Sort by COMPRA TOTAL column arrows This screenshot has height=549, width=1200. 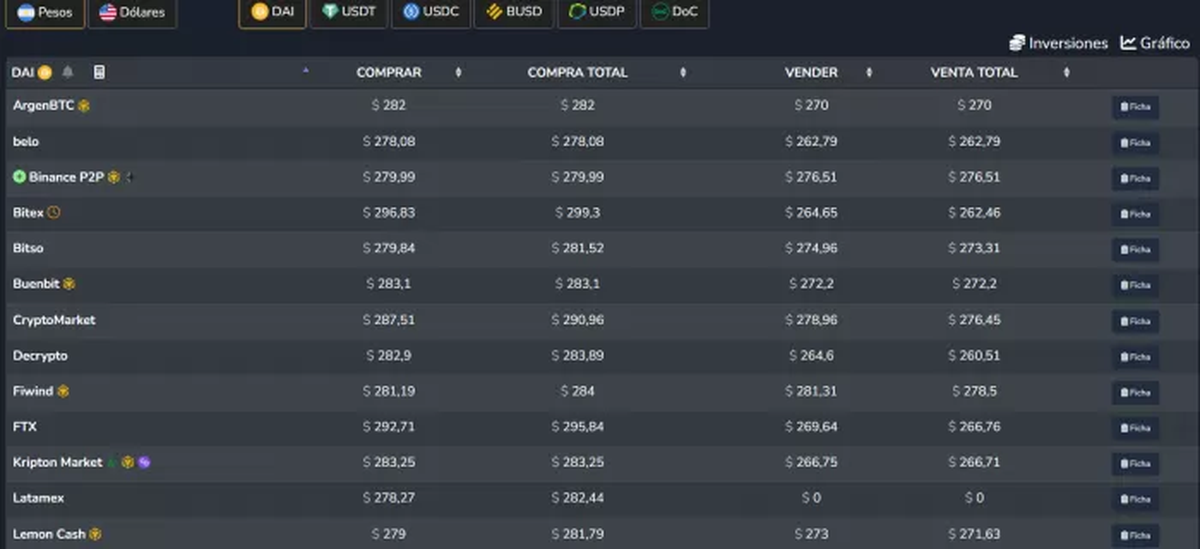tap(683, 72)
